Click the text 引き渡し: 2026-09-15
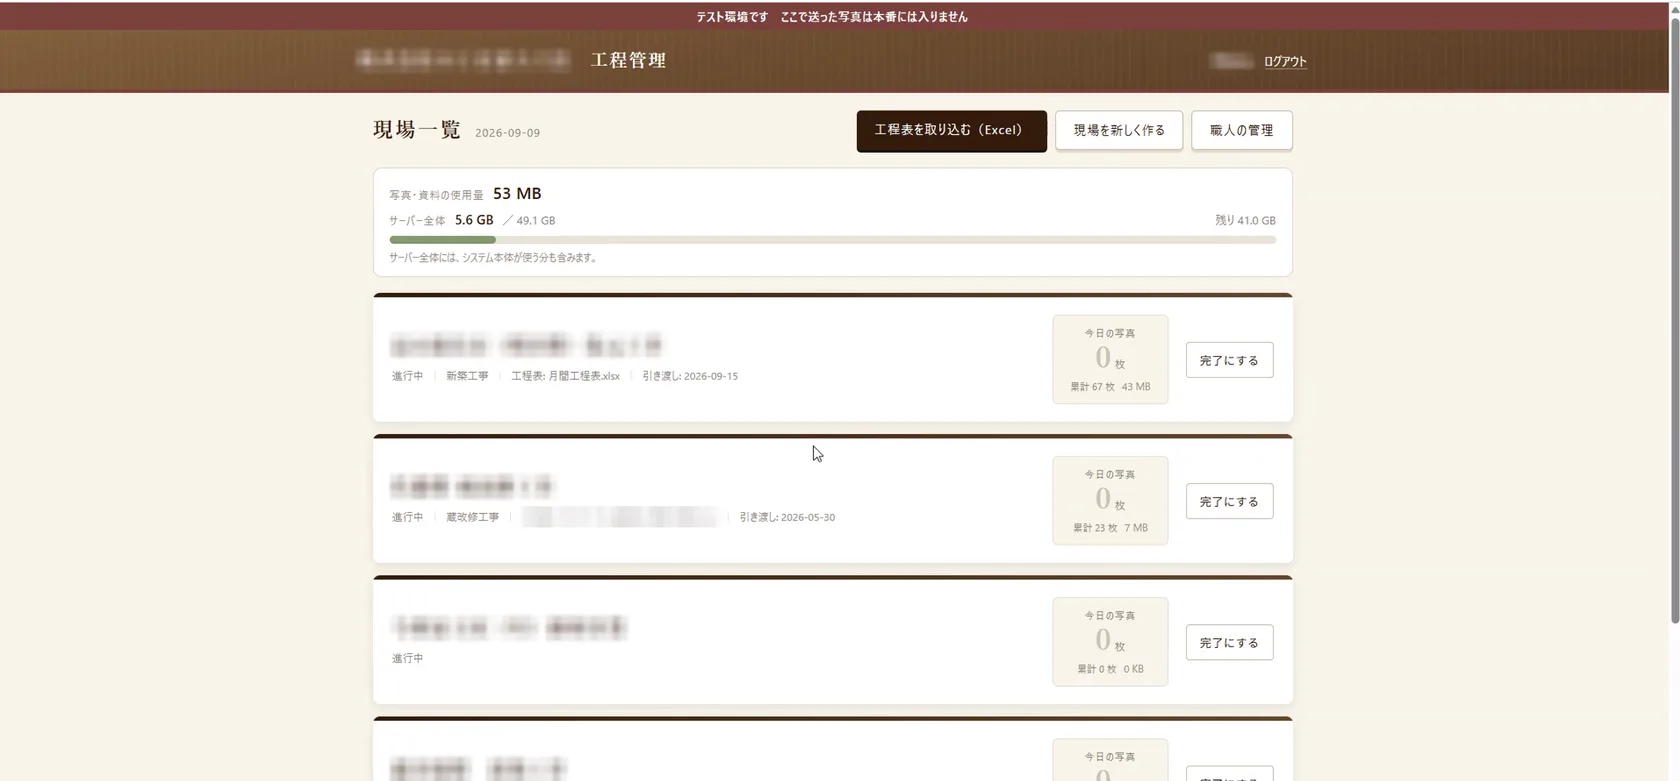Screen dimensions: 1680x781 690,376
